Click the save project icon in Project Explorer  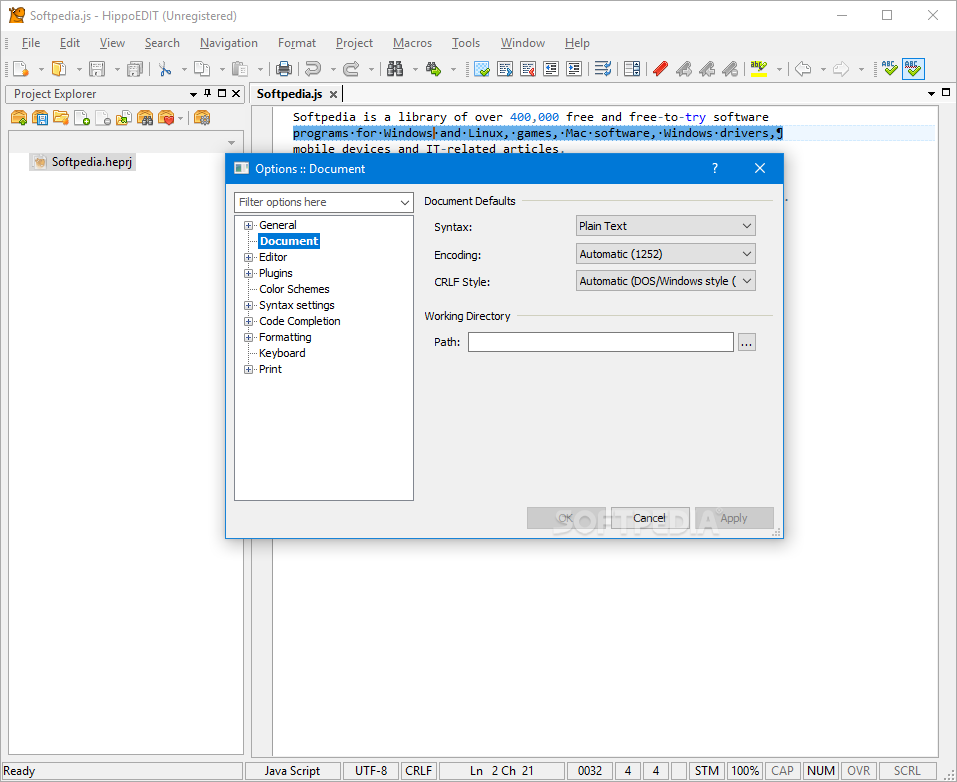[x=40, y=118]
